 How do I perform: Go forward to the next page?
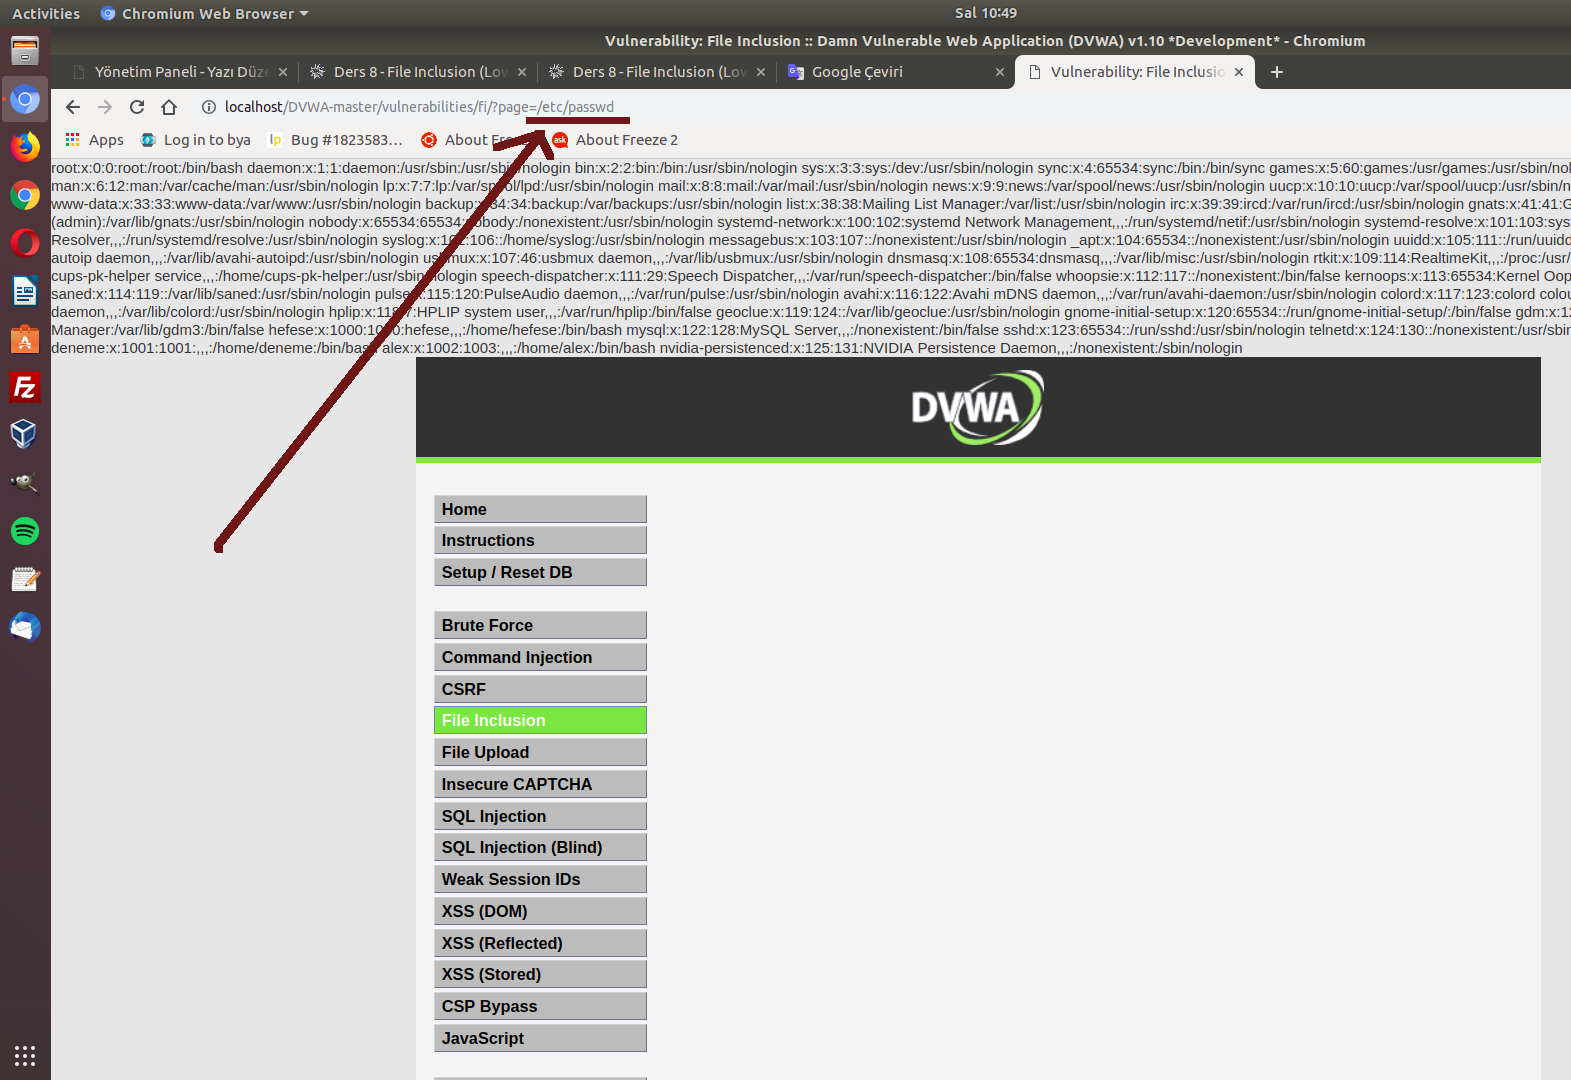point(105,107)
